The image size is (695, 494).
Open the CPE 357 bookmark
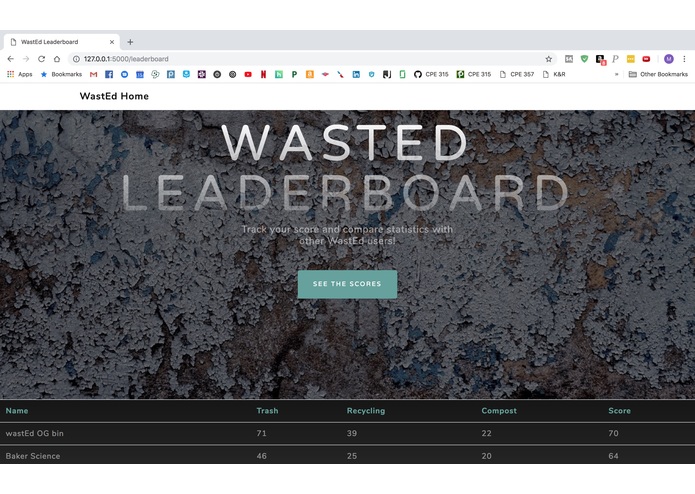click(517, 74)
